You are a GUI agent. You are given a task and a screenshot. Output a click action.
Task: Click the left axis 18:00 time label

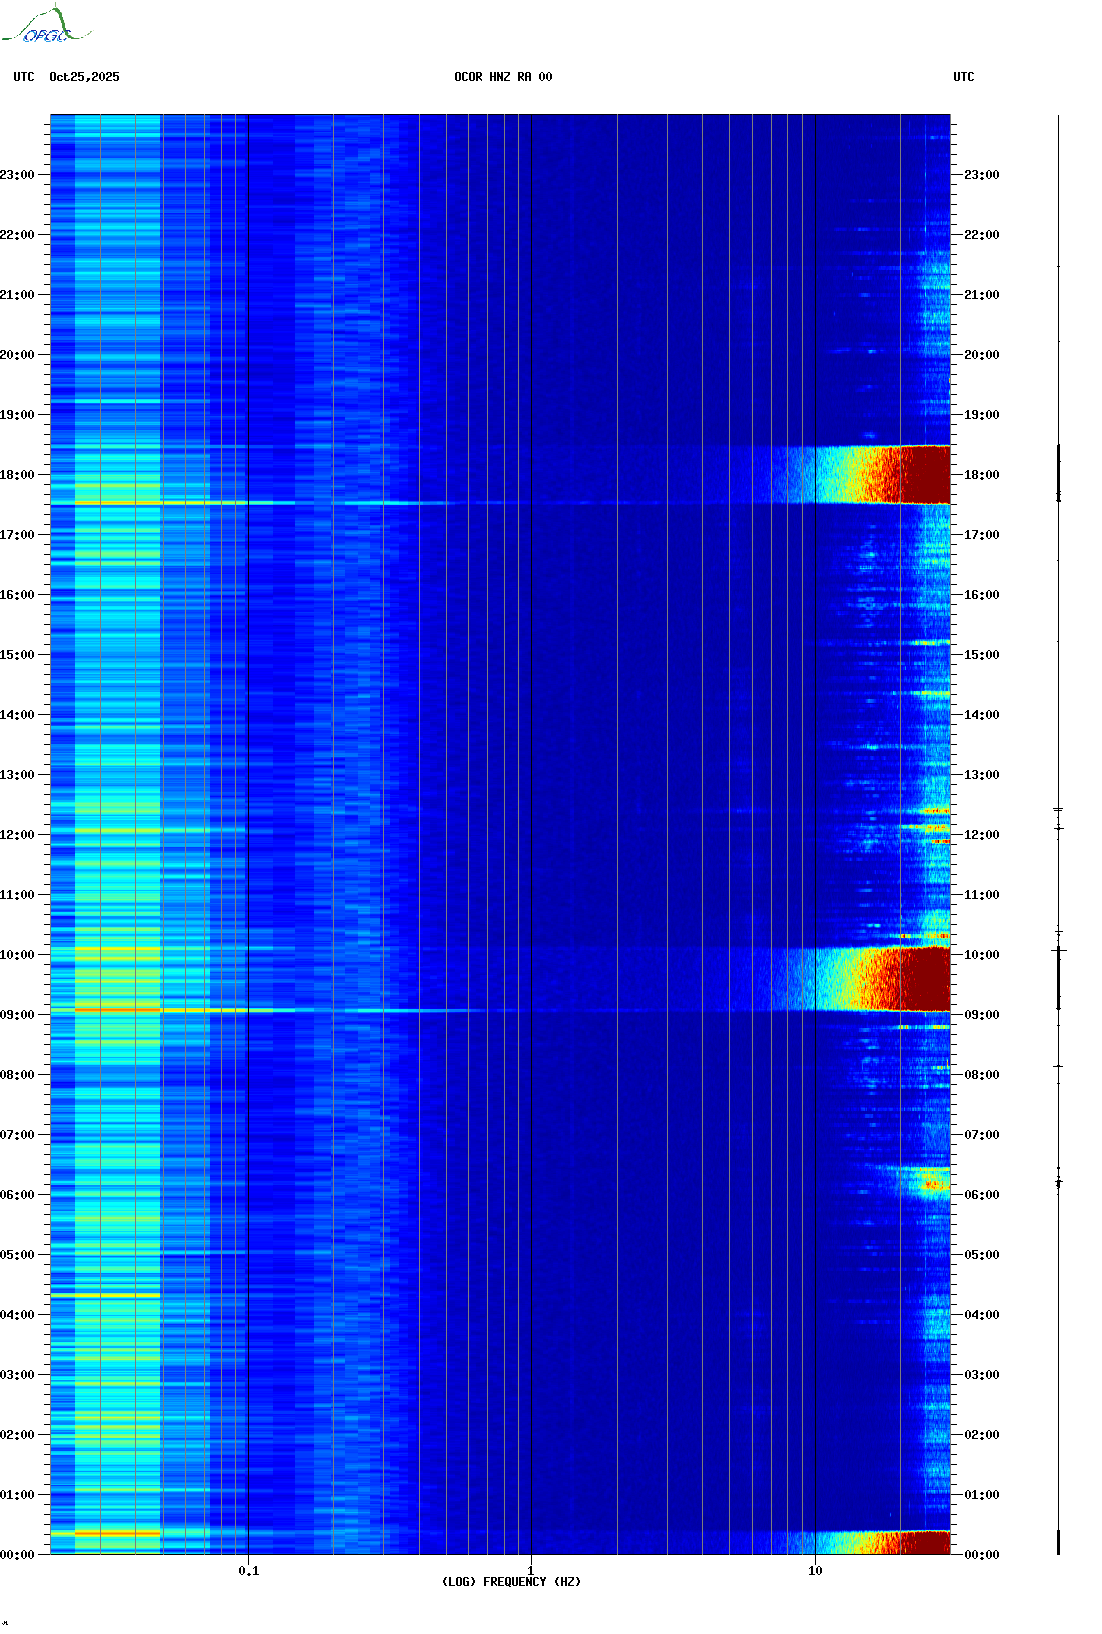coord(17,475)
